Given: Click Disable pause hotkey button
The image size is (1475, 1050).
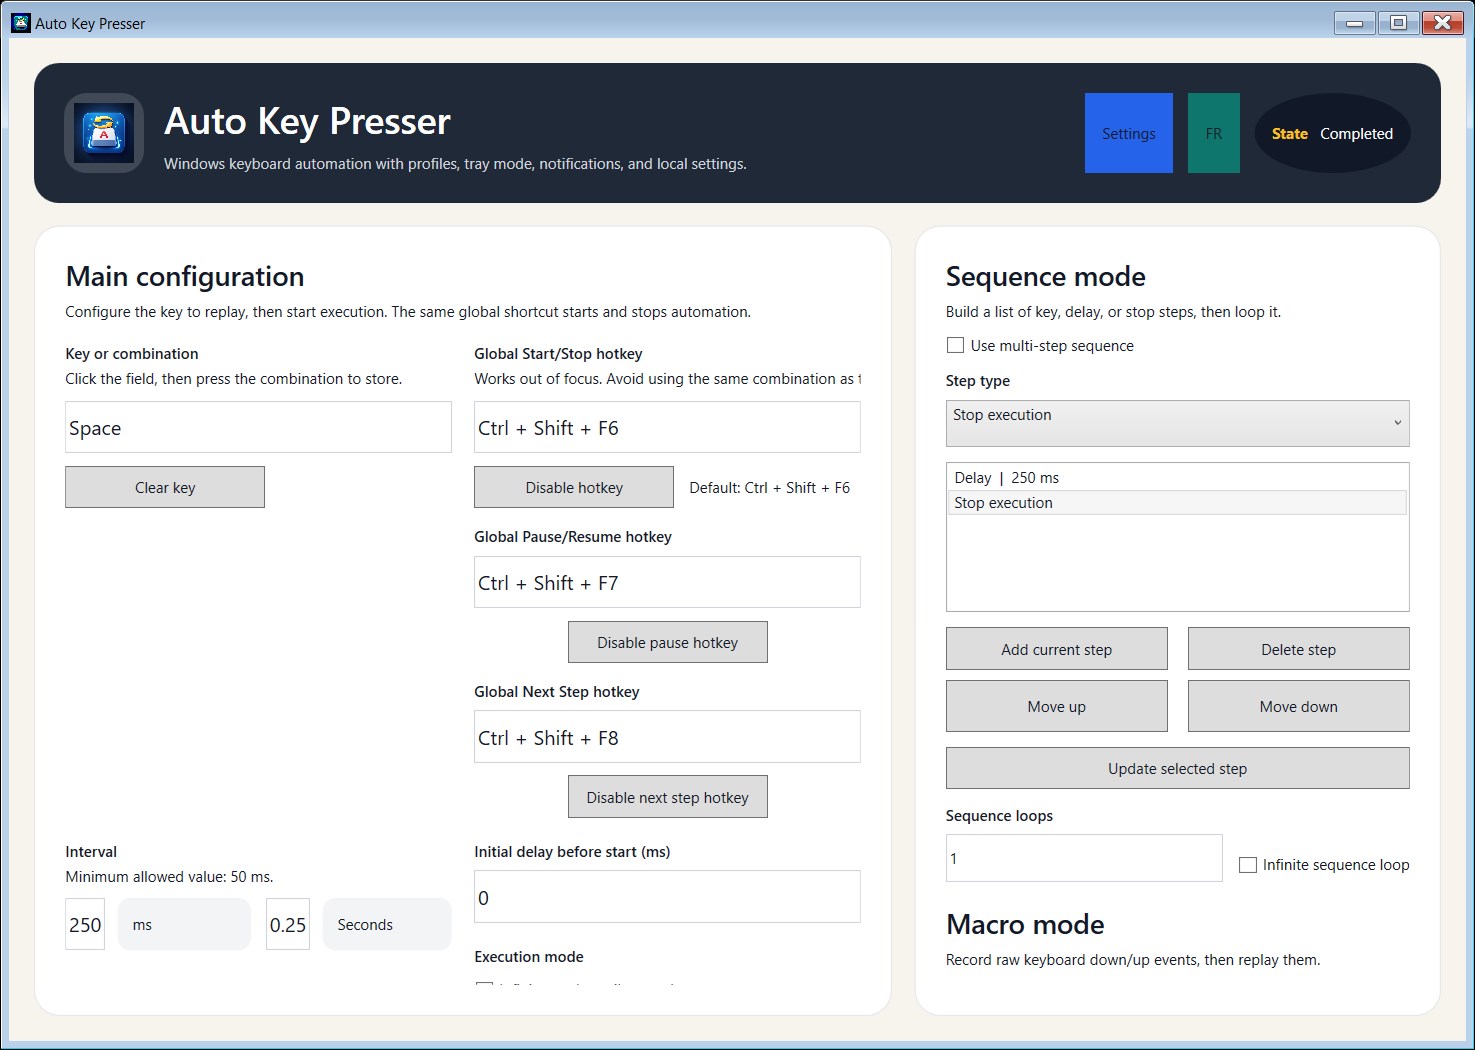Looking at the screenshot, I should pyautogui.click(x=668, y=642).
